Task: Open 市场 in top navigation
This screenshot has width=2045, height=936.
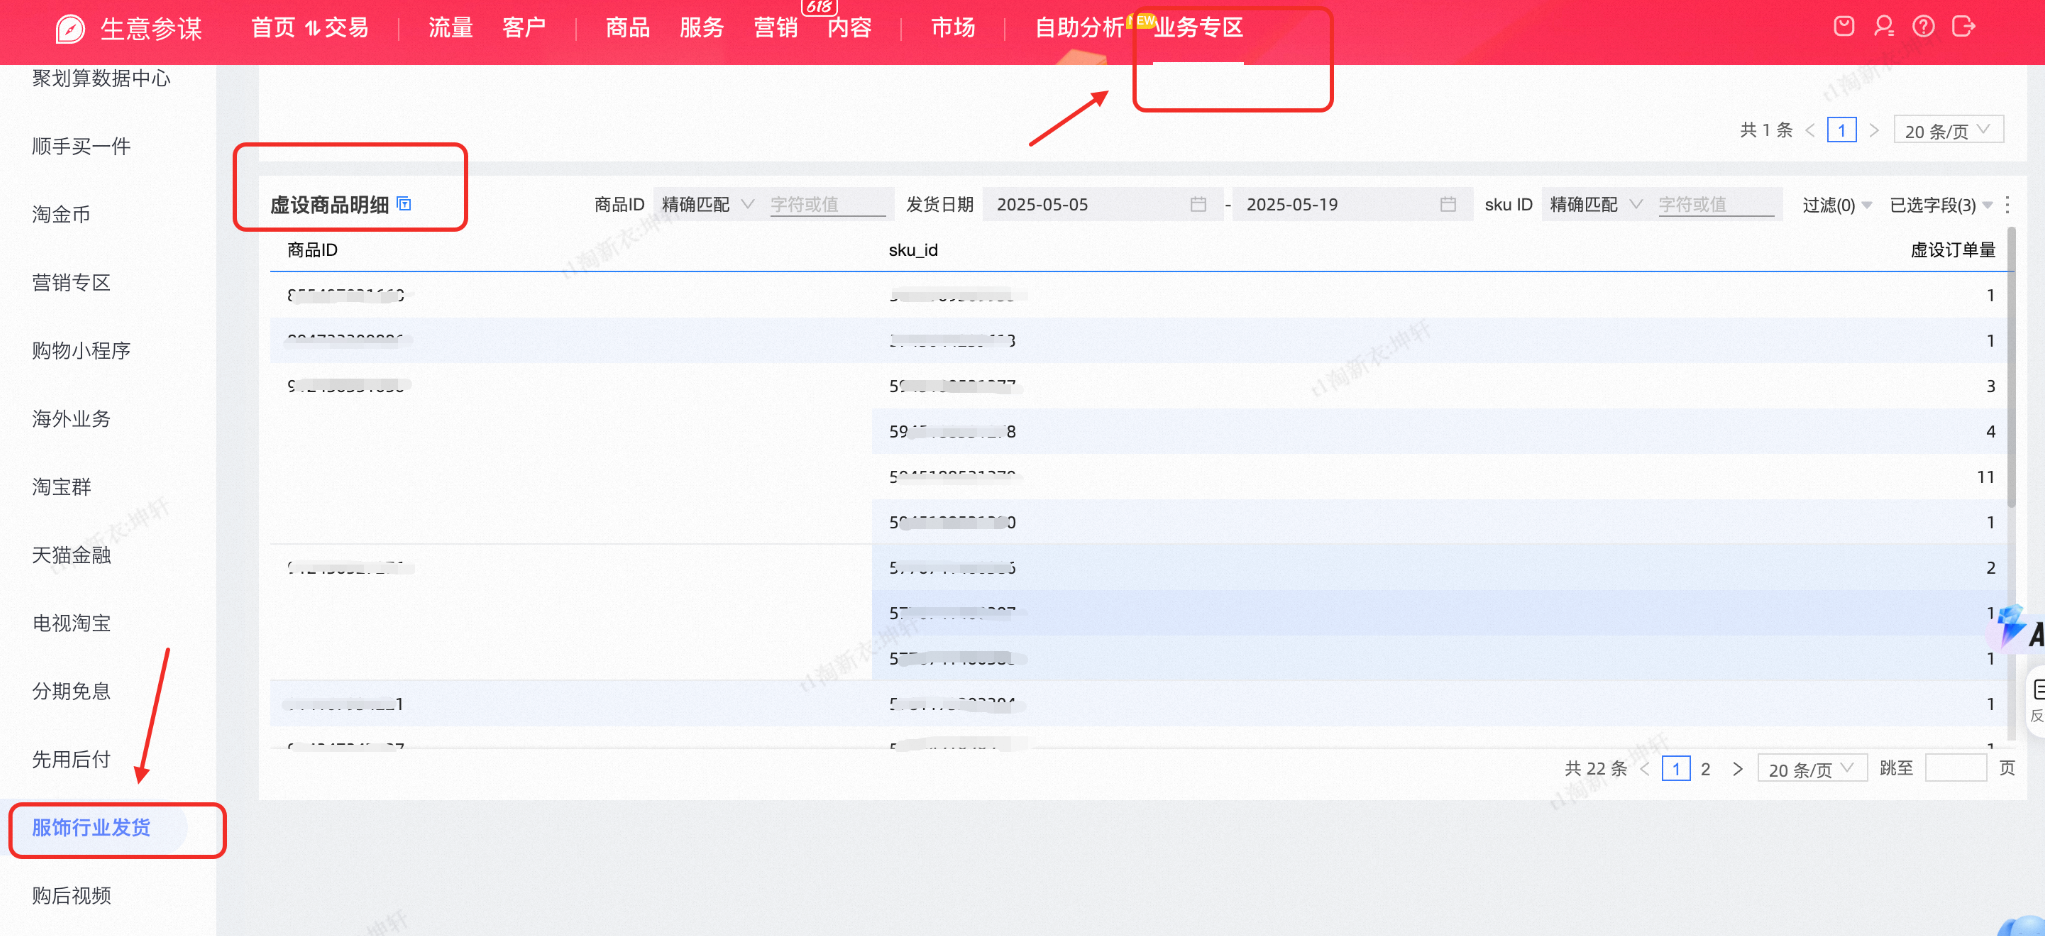Action: click(x=953, y=28)
